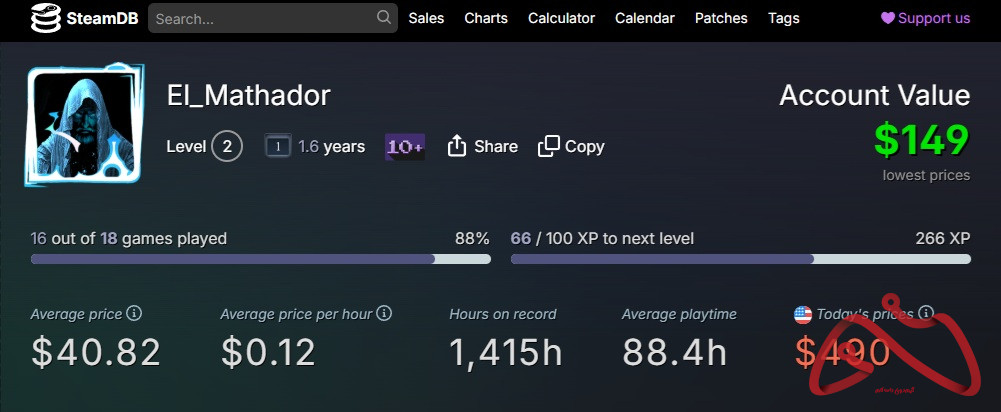Click the '88%' value
Viewport: 1001px width, 412px height.
point(472,239)
